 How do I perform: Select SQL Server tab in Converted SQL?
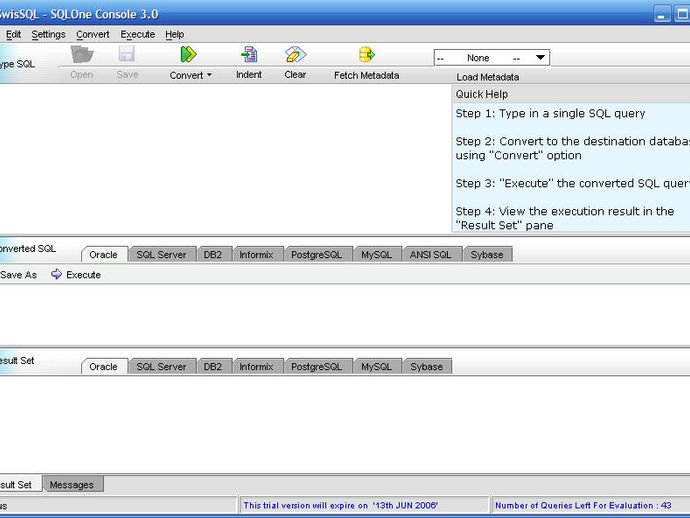pos(161,254)
